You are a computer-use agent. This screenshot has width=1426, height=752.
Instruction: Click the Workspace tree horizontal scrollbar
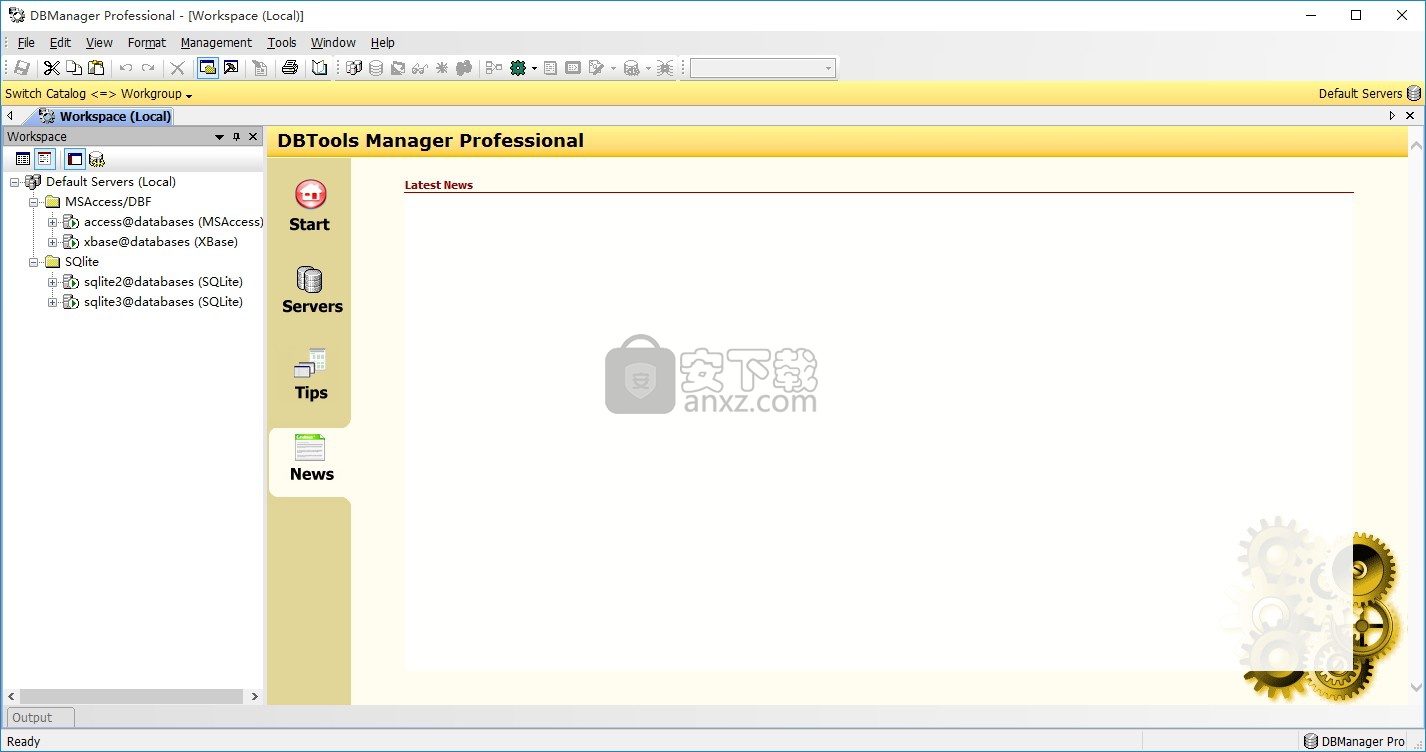point(131,696)
